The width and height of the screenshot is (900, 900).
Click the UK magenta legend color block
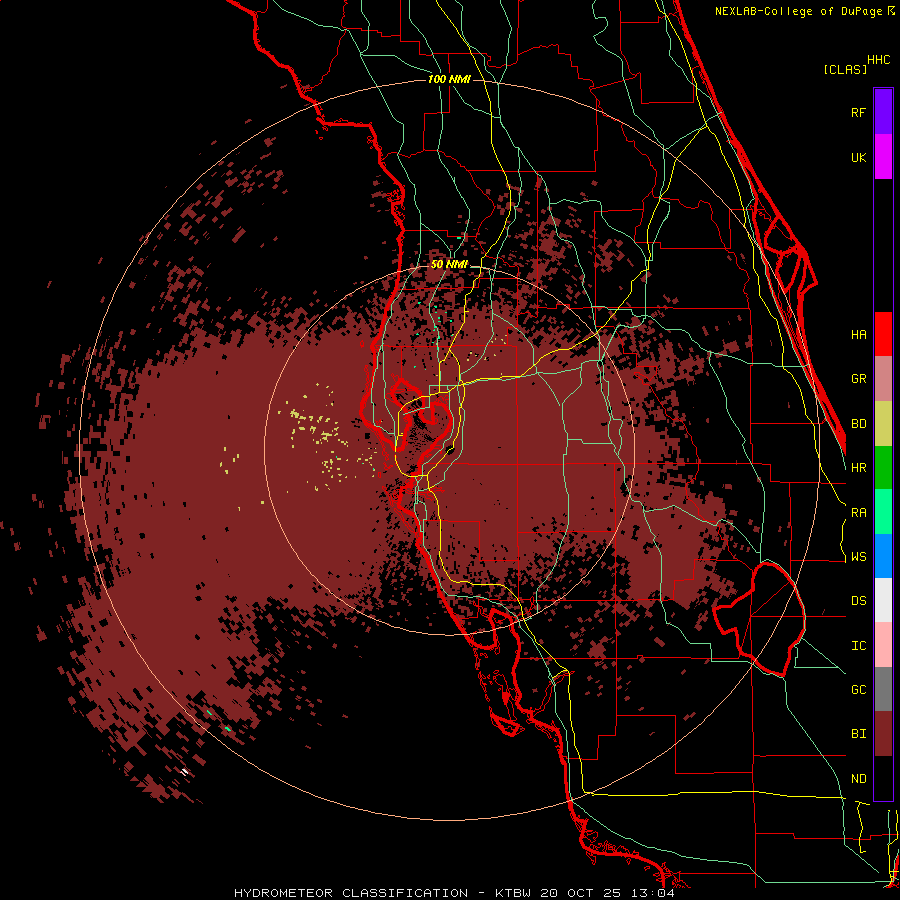[x=883, y=157]
